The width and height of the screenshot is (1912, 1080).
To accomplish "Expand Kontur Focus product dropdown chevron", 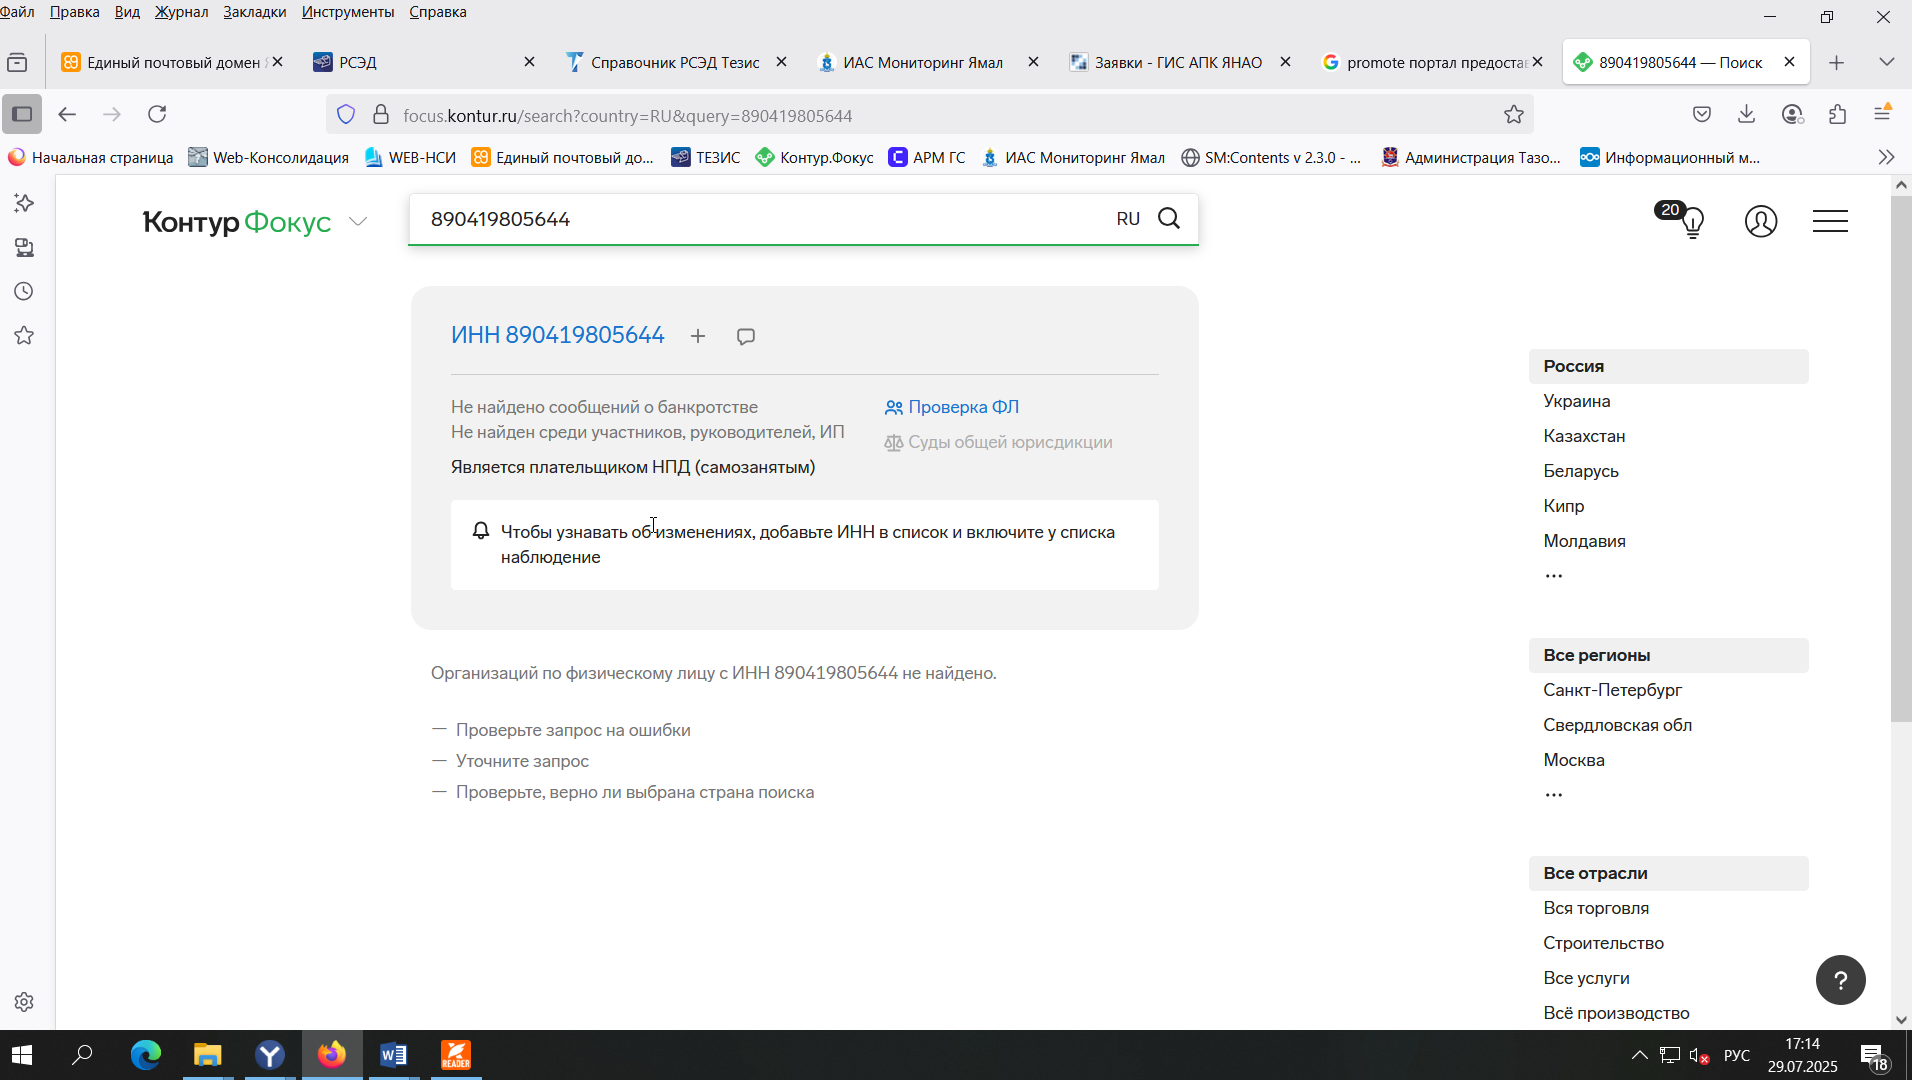I will coord(358,221).
